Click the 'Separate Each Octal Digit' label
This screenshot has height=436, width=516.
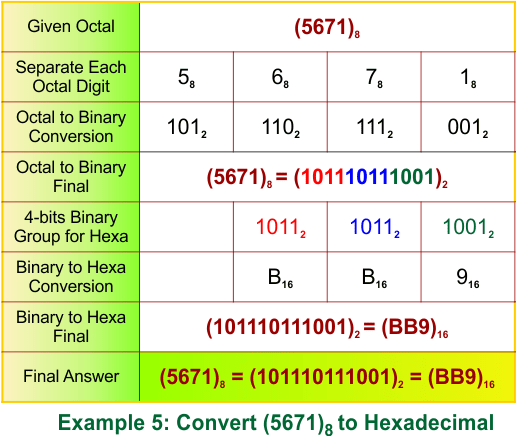pyautogui.click(x=71, y=77)
